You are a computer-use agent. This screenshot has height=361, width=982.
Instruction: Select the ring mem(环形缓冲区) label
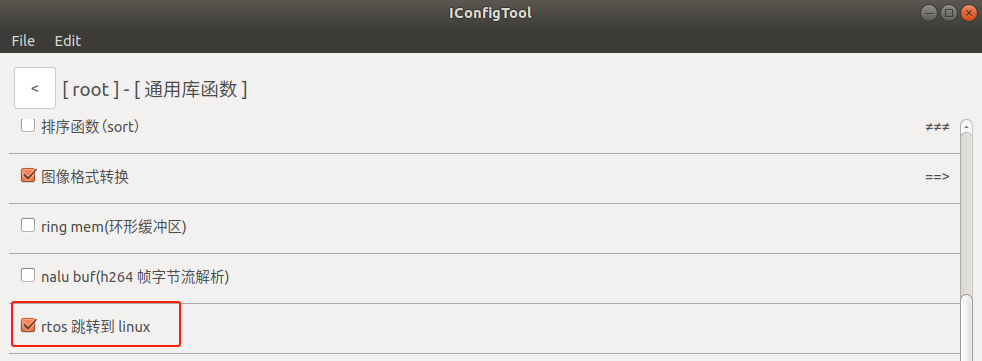coord(114,226)
